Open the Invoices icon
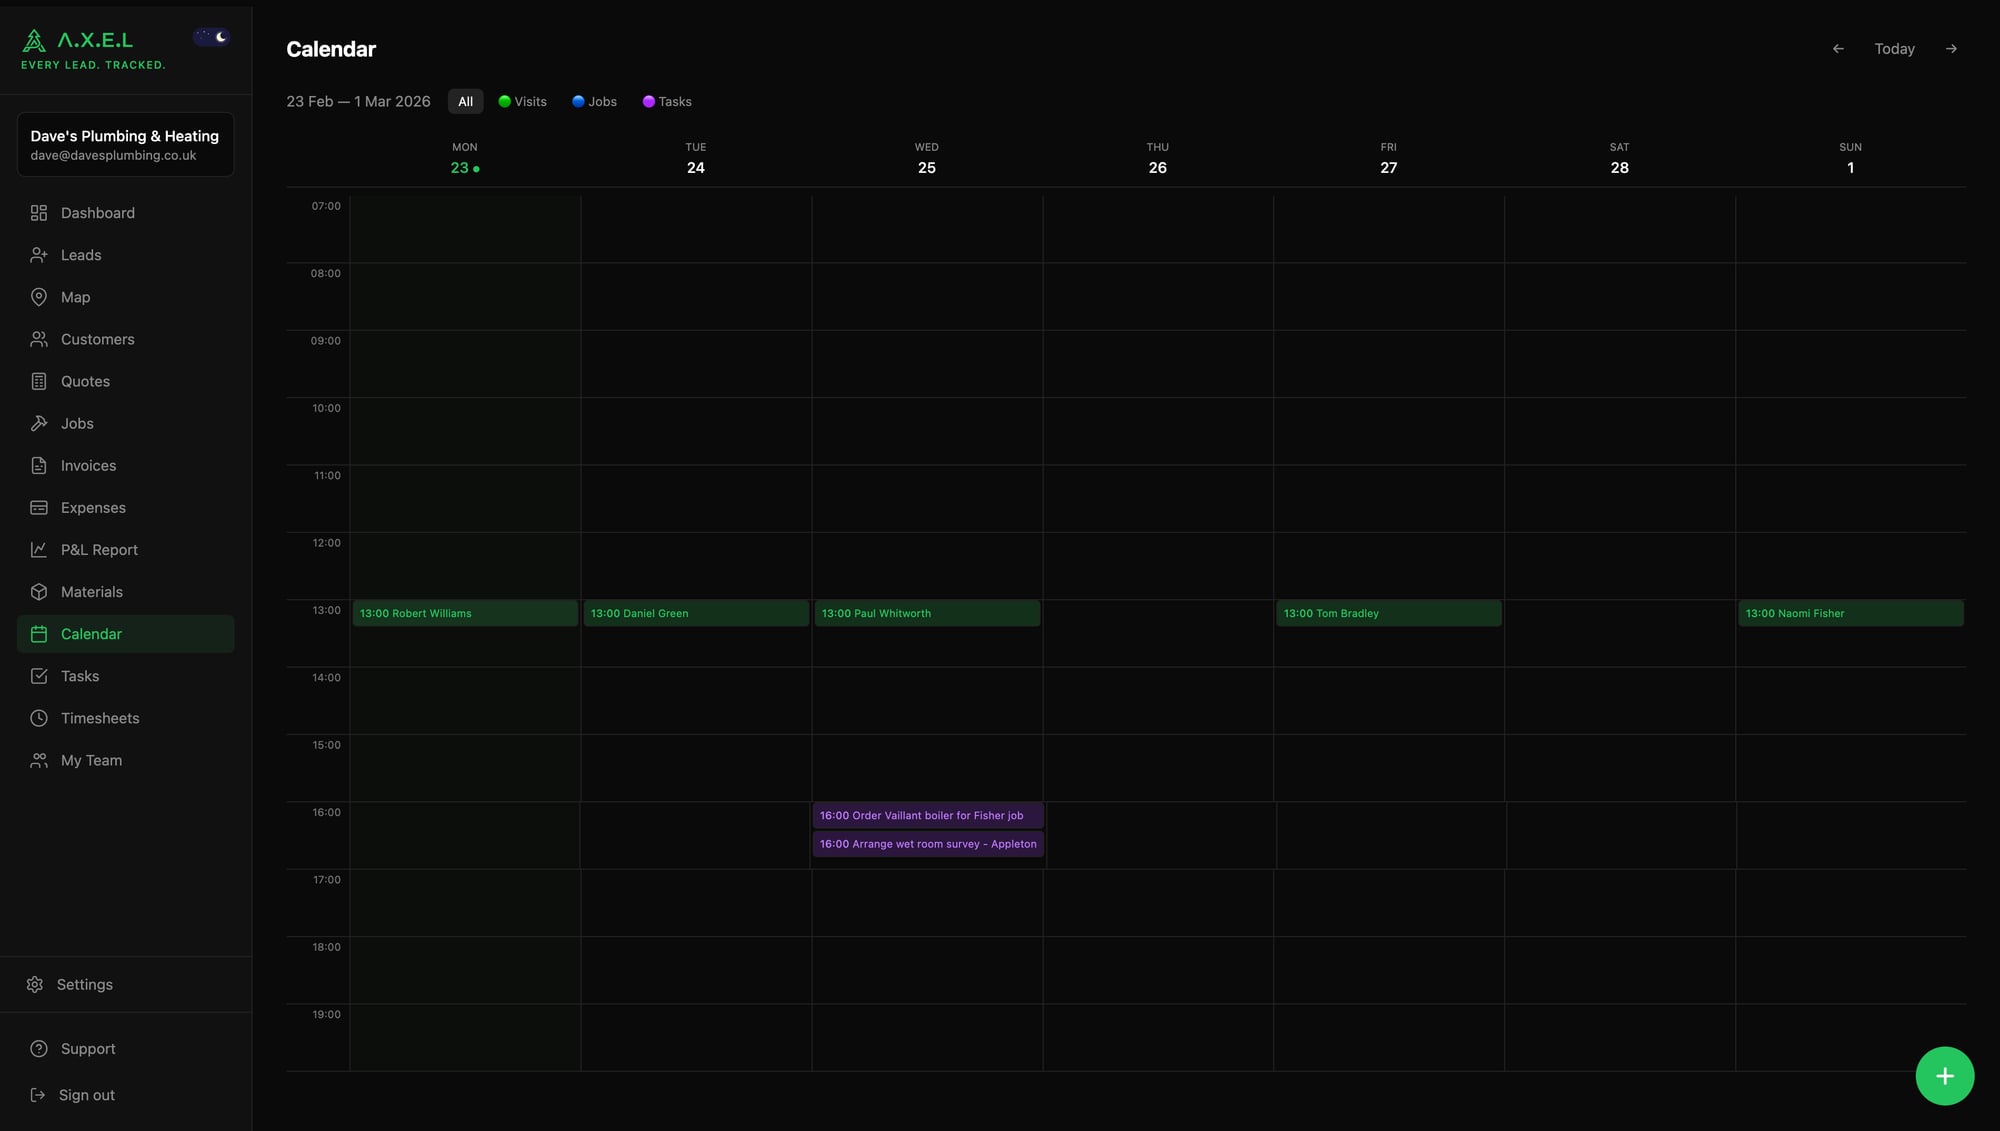The image size is (2000, 1131). pyautogui.click(x=88, y=465)
